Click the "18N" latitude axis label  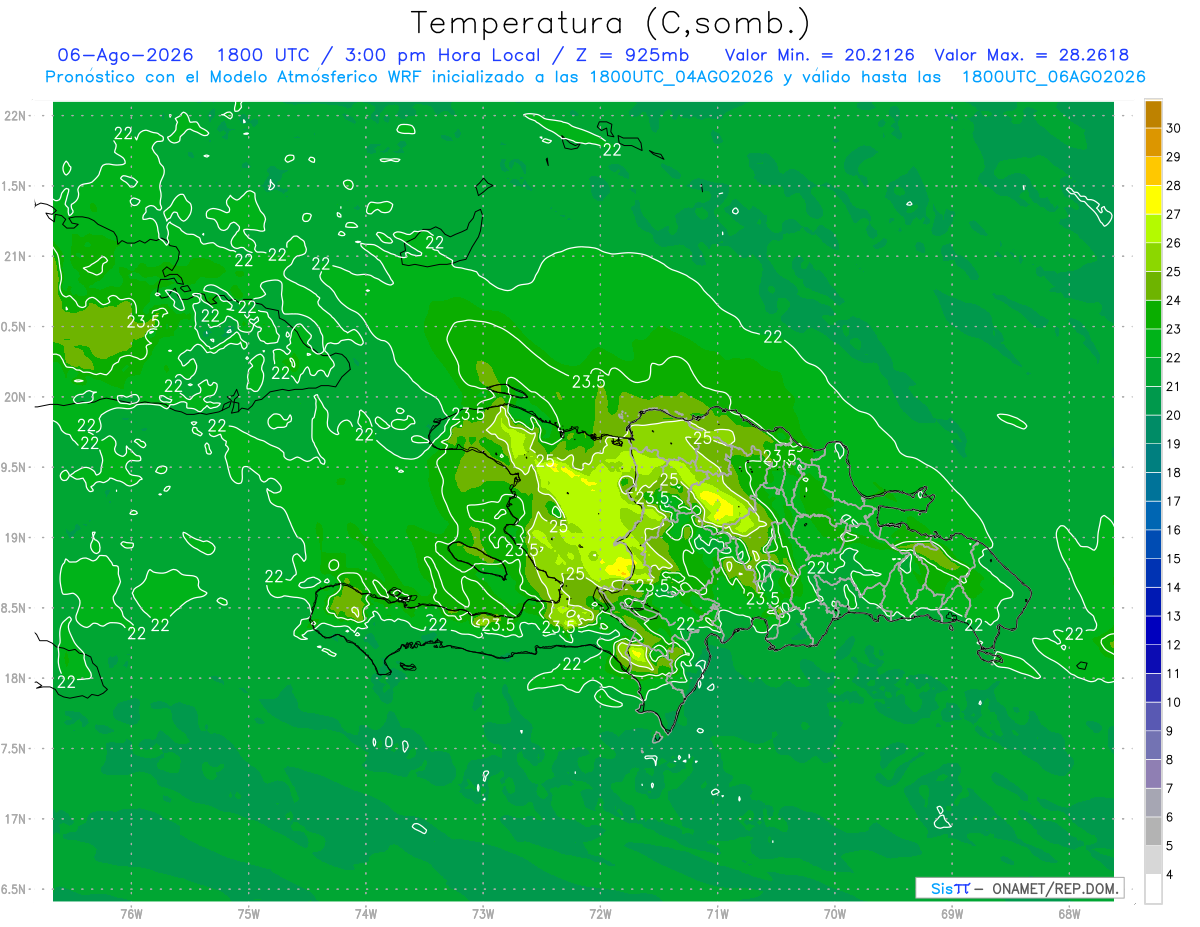(16, 678)
